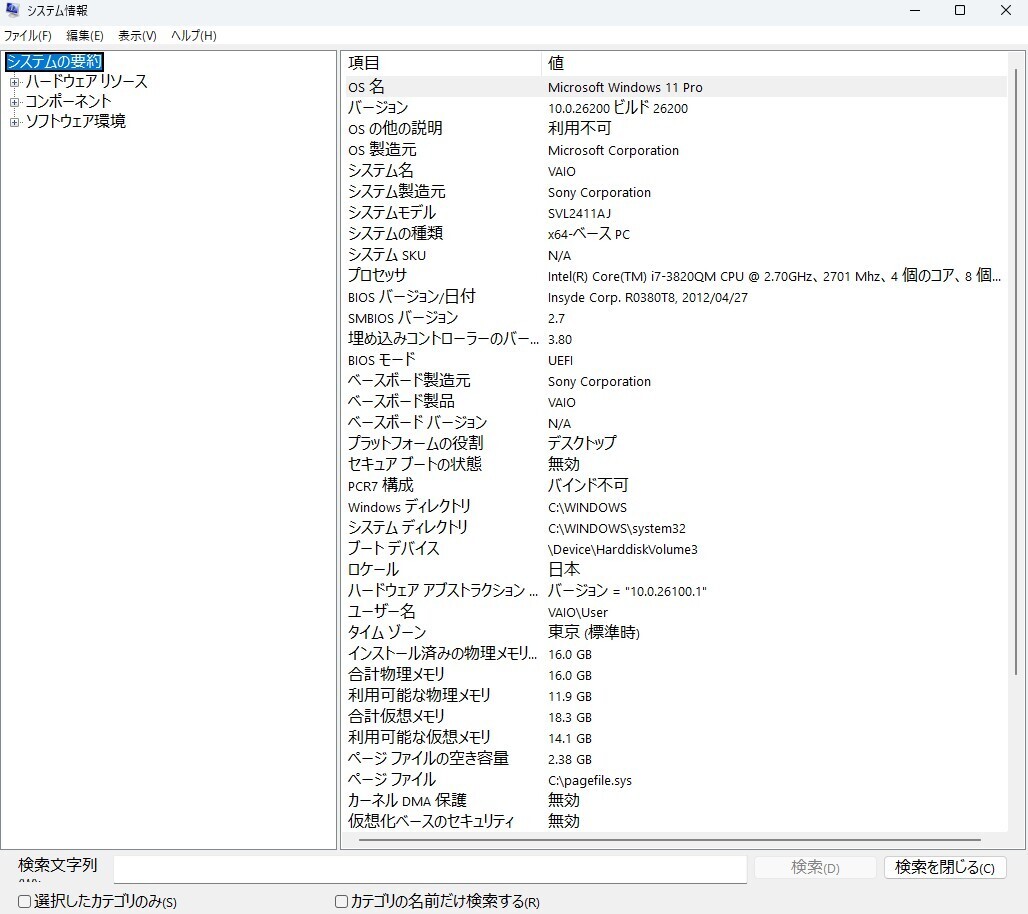
Task: Select the タイム ゾーン row
Action: [675, 632]
